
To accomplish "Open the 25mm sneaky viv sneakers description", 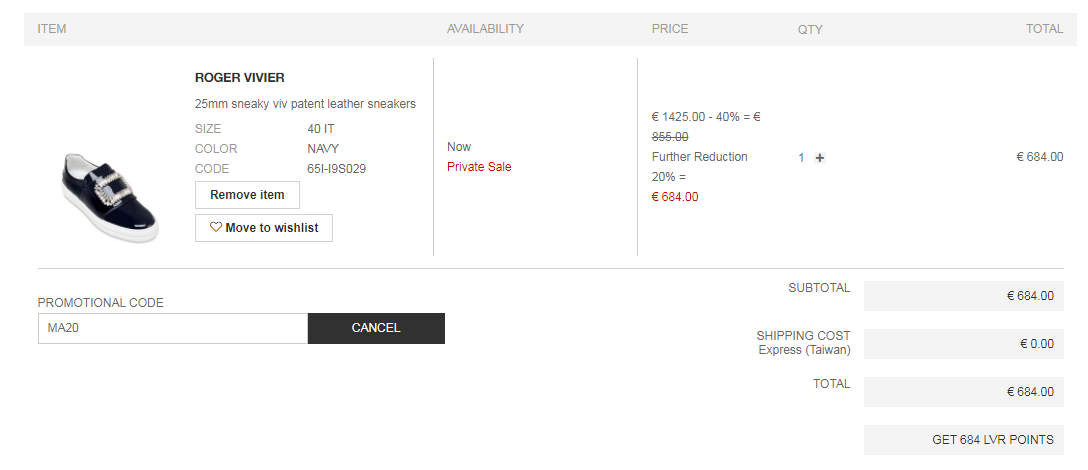I will tap(305, 104).
